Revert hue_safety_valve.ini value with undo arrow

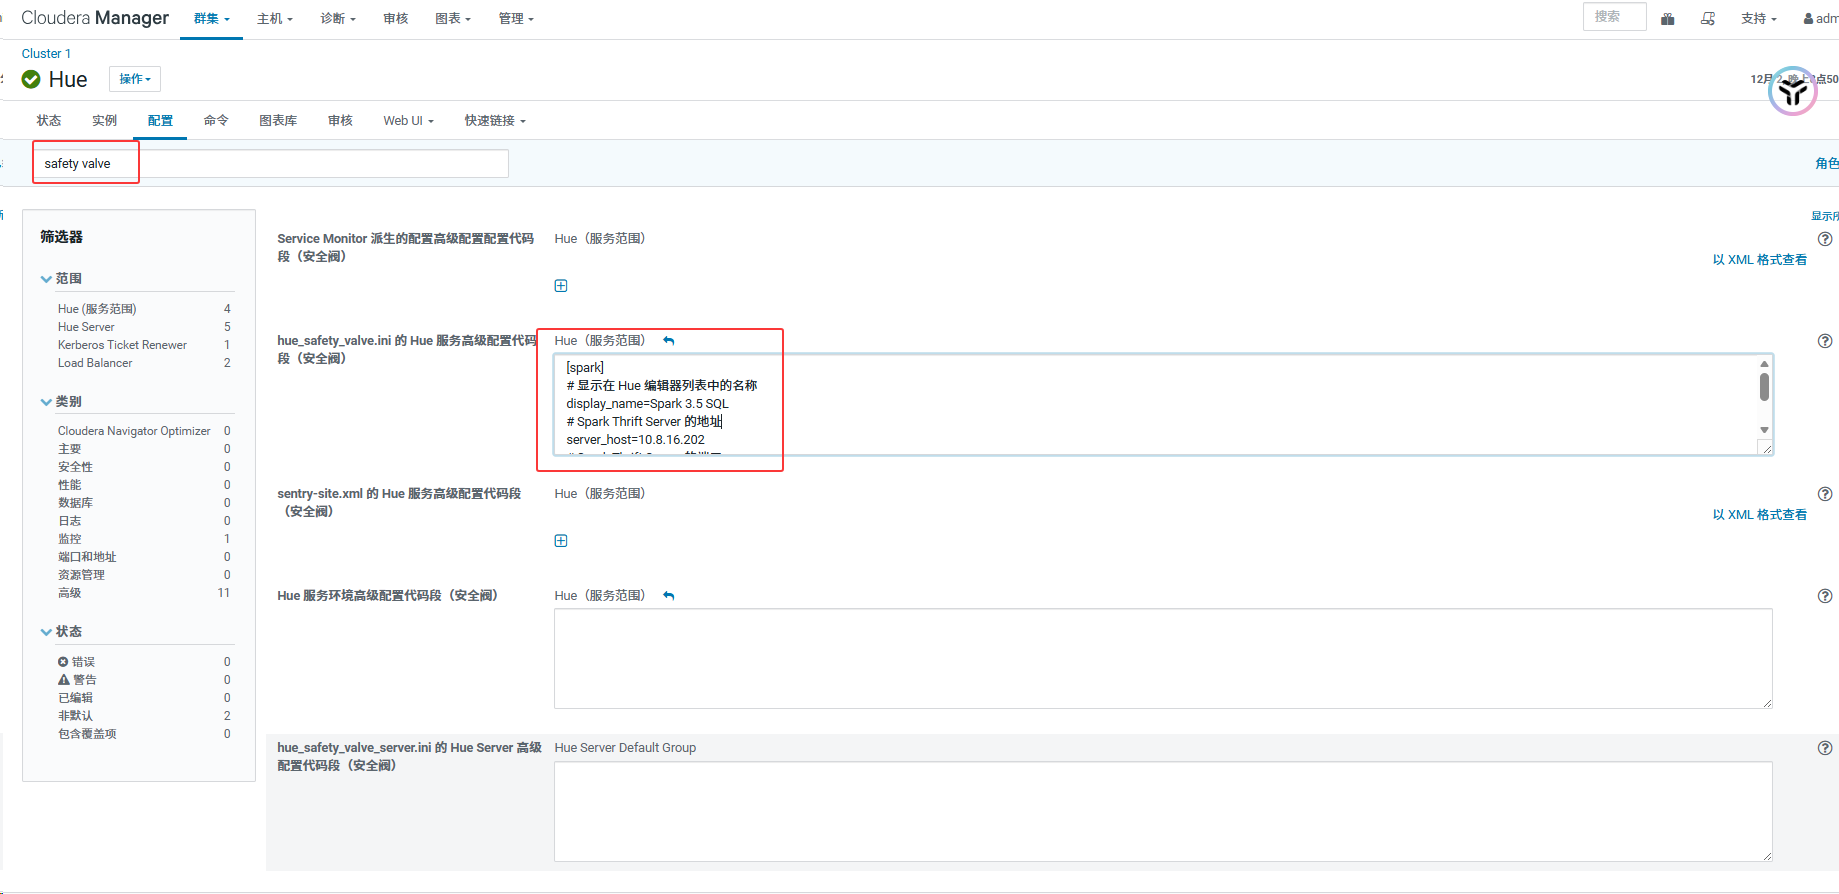point(669,341)
